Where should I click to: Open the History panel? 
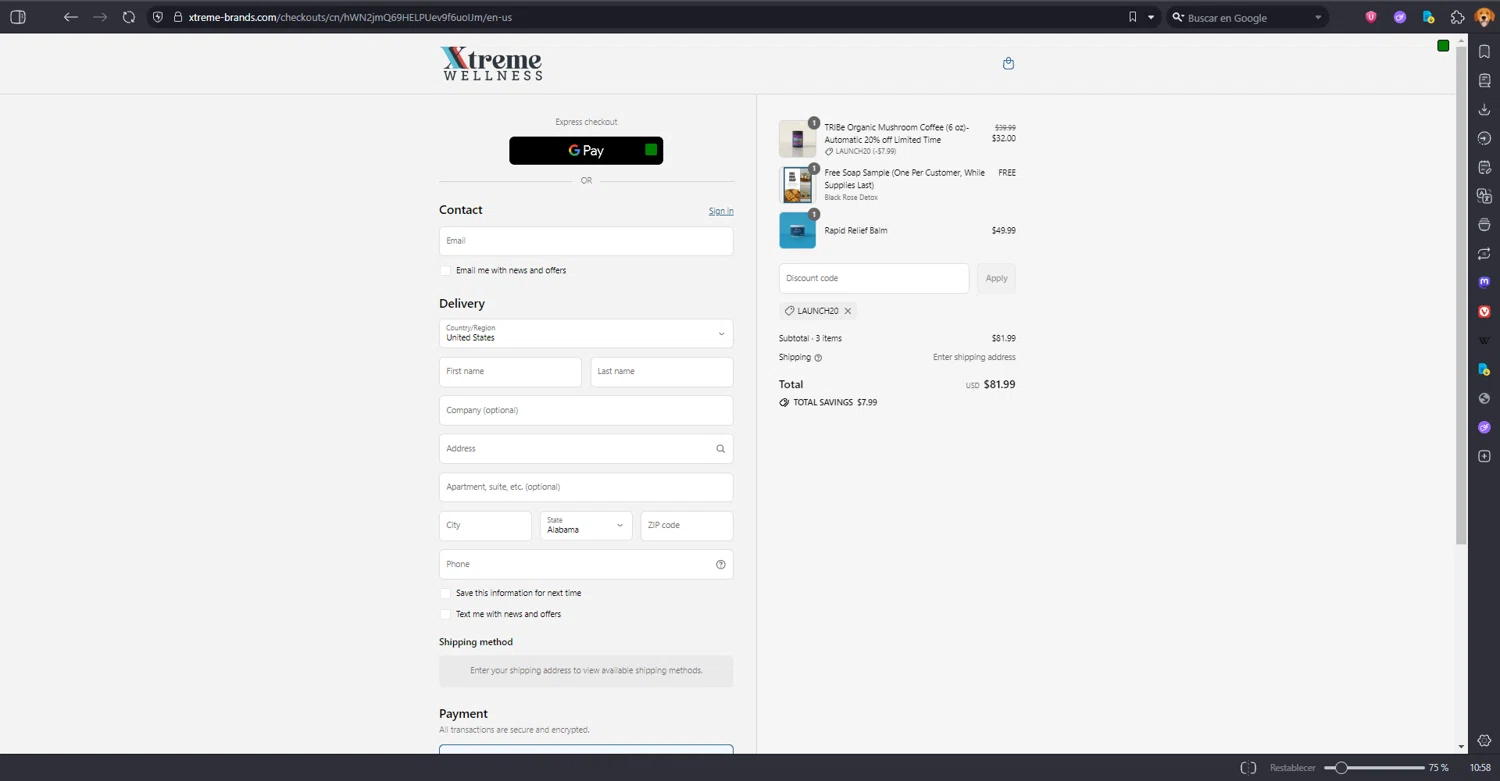pyautogui.click(x=1484, y=138)
